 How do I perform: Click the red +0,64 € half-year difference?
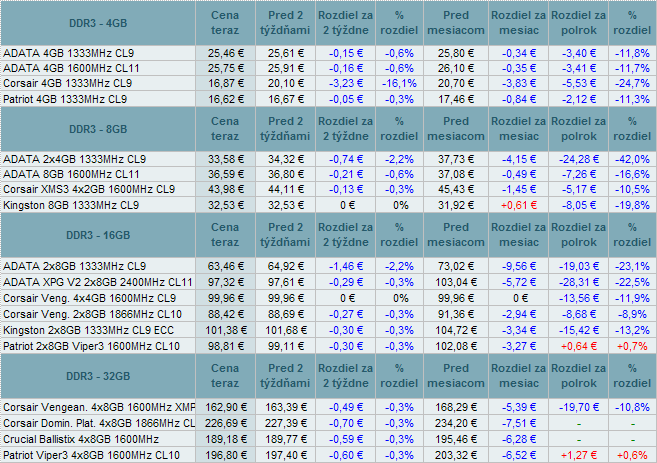pos(579,346)
